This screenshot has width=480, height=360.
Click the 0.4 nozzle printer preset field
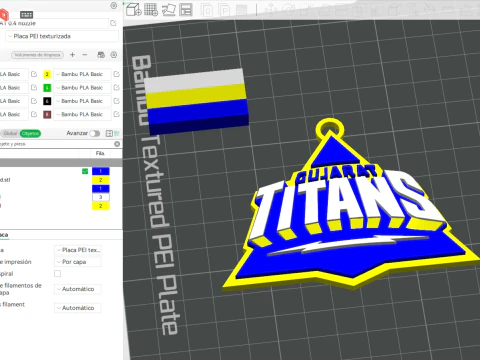[54, 23]
